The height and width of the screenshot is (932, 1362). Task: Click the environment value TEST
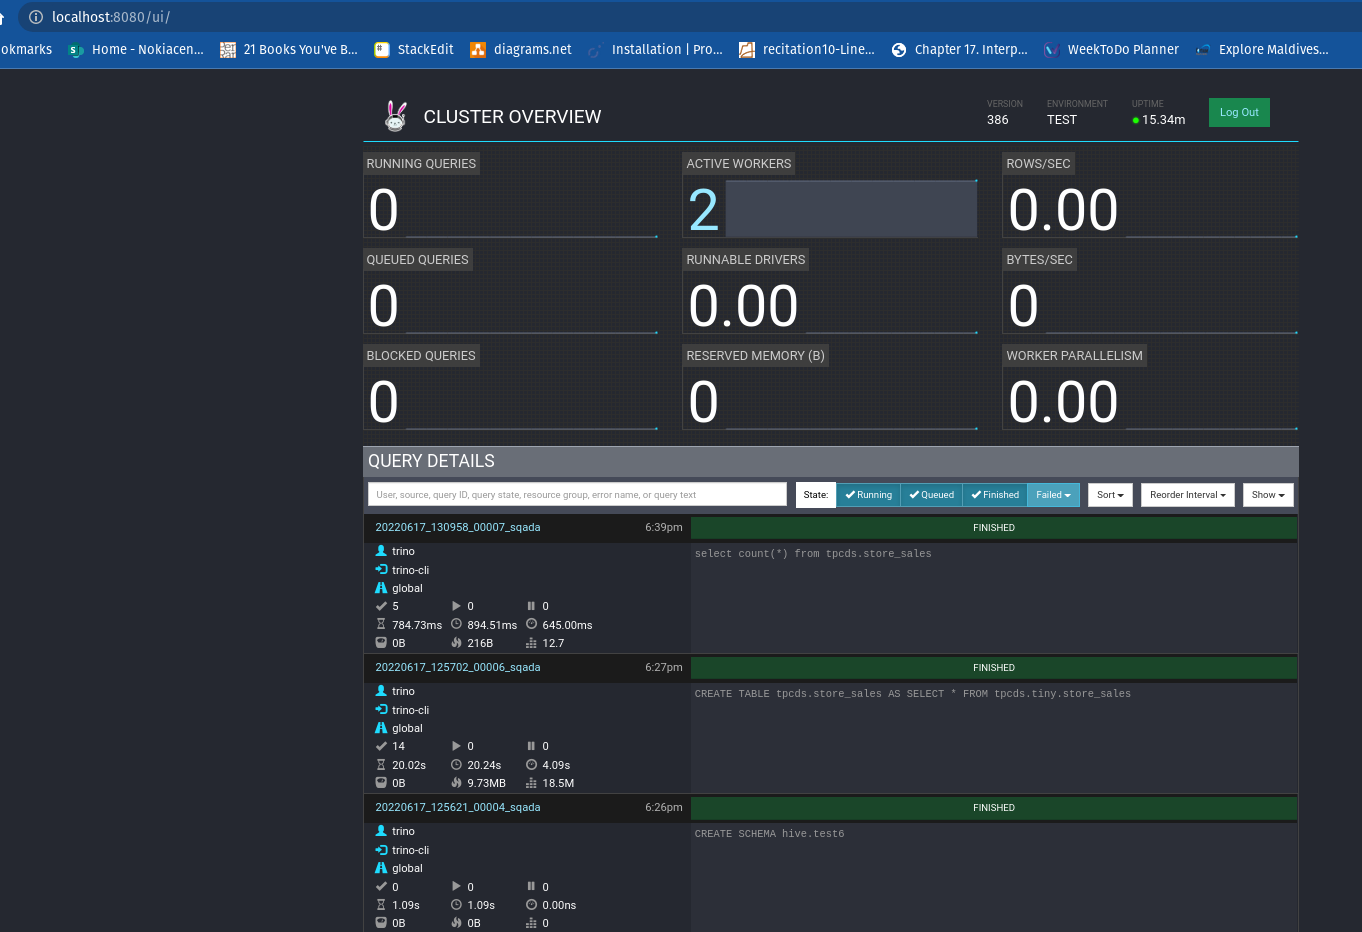(x=1062, y=120)
